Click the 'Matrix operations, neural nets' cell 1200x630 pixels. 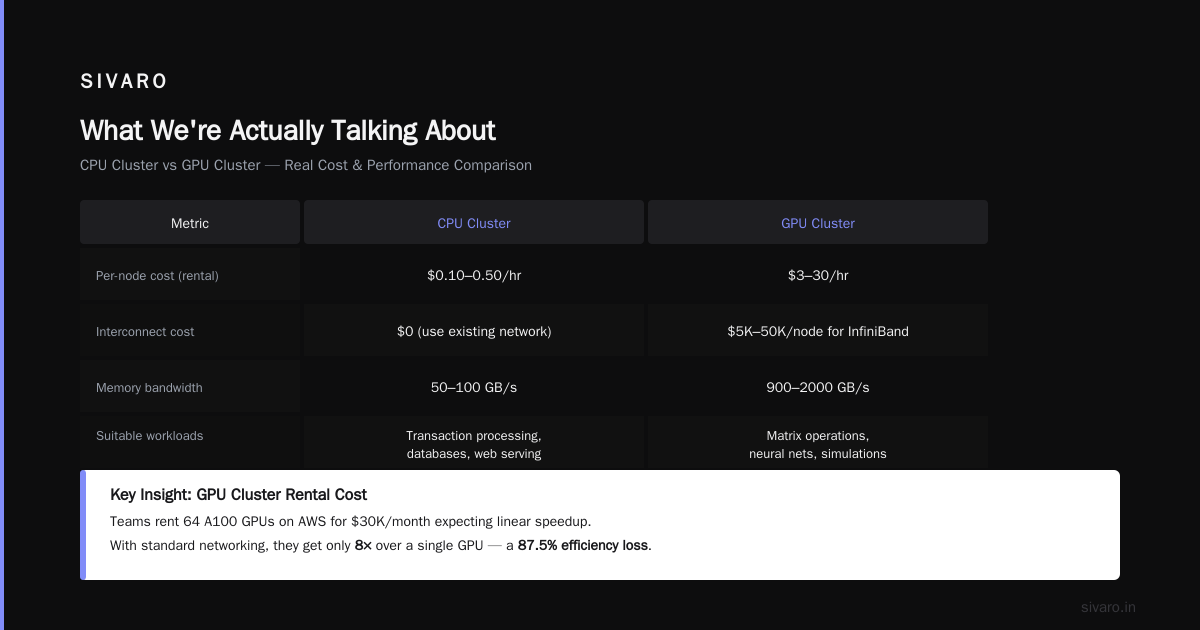coord(818,444)
